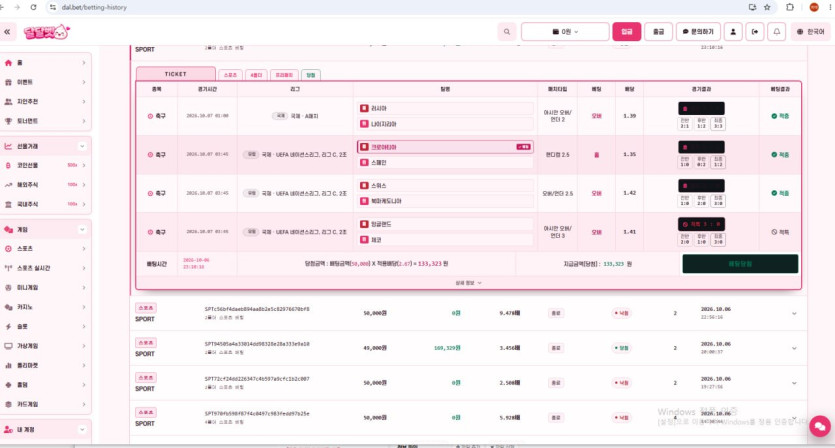Open the mini game sidebar item

tap(46, 288)
